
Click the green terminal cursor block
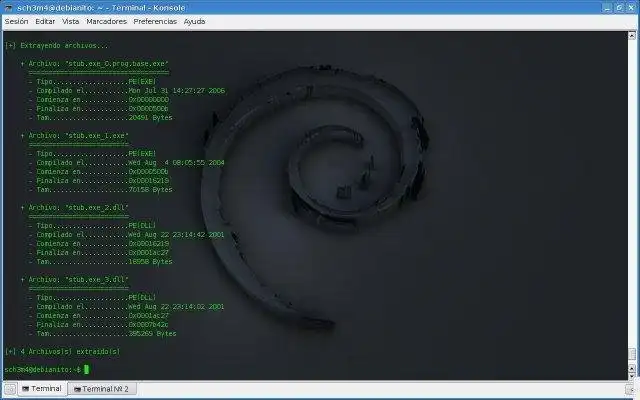(87, 369)
